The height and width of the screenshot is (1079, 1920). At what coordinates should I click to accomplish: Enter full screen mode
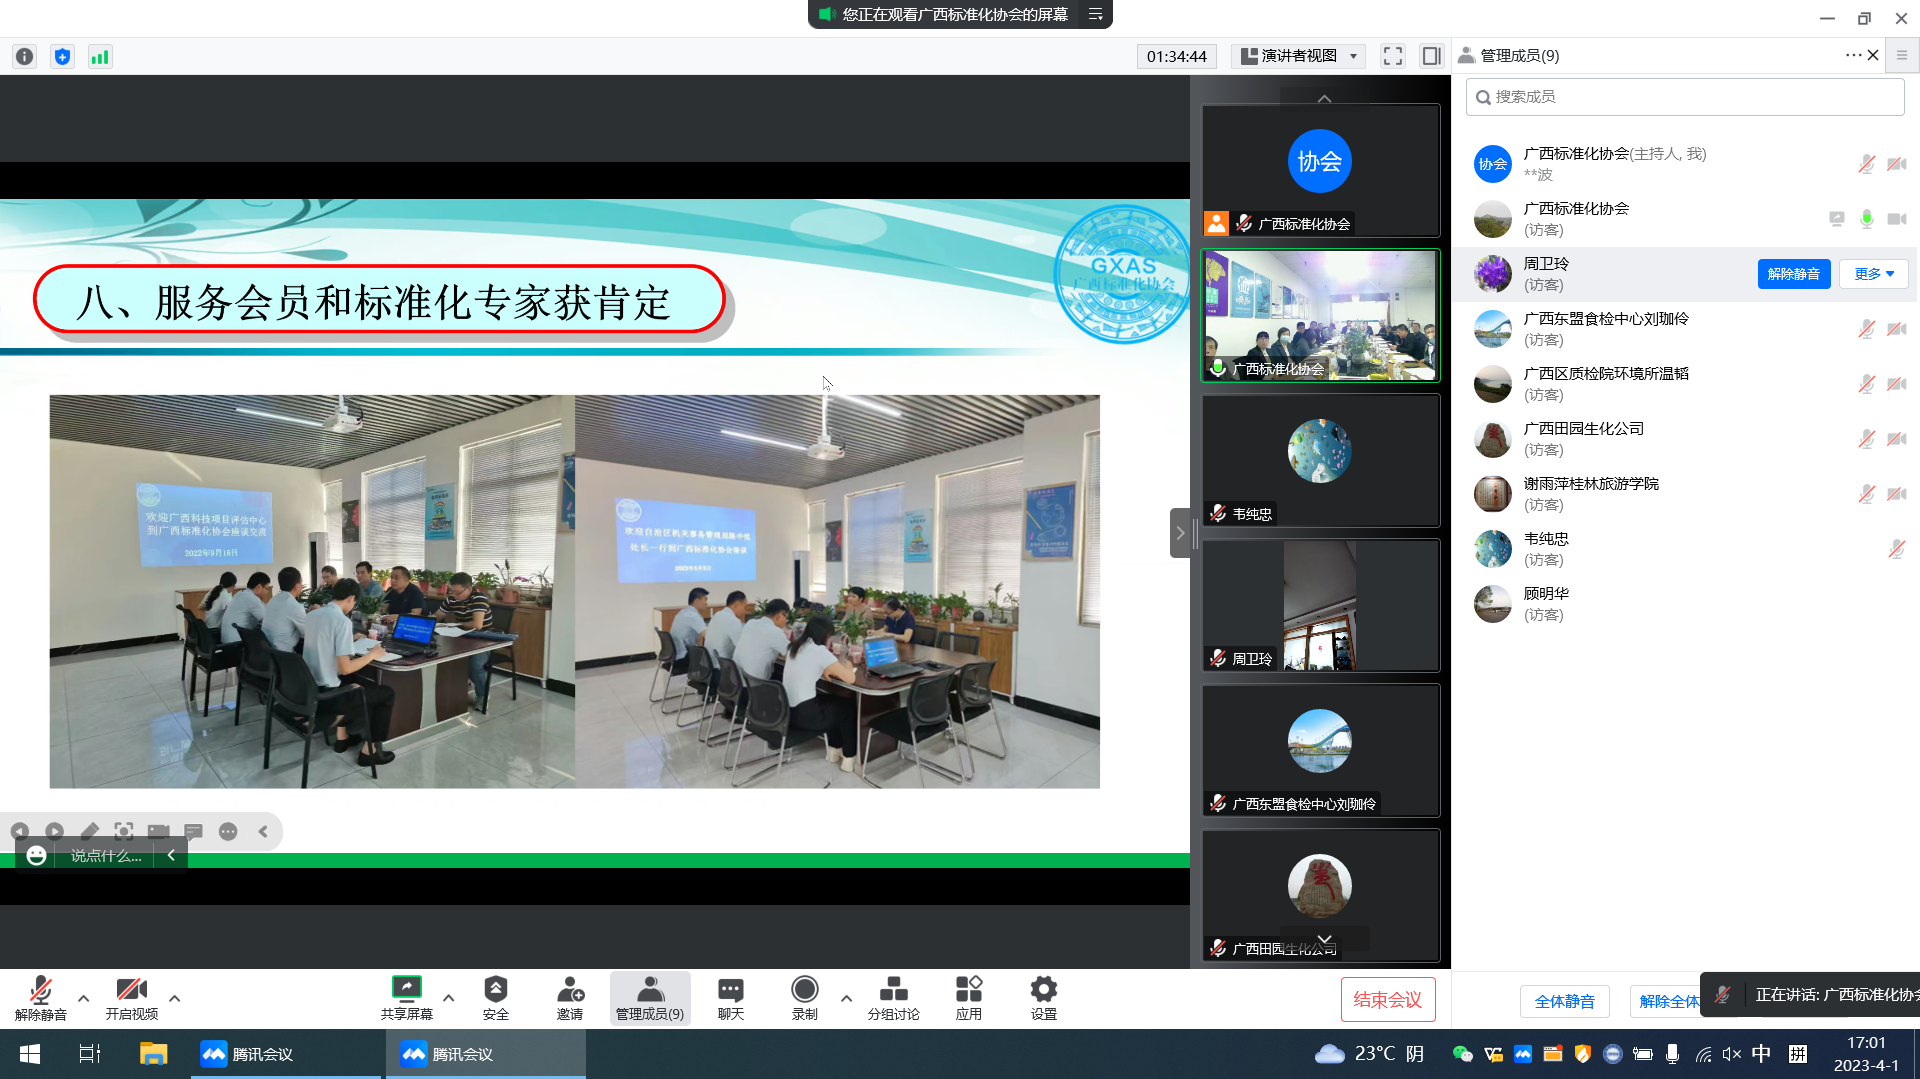[x=1393, y=56]
